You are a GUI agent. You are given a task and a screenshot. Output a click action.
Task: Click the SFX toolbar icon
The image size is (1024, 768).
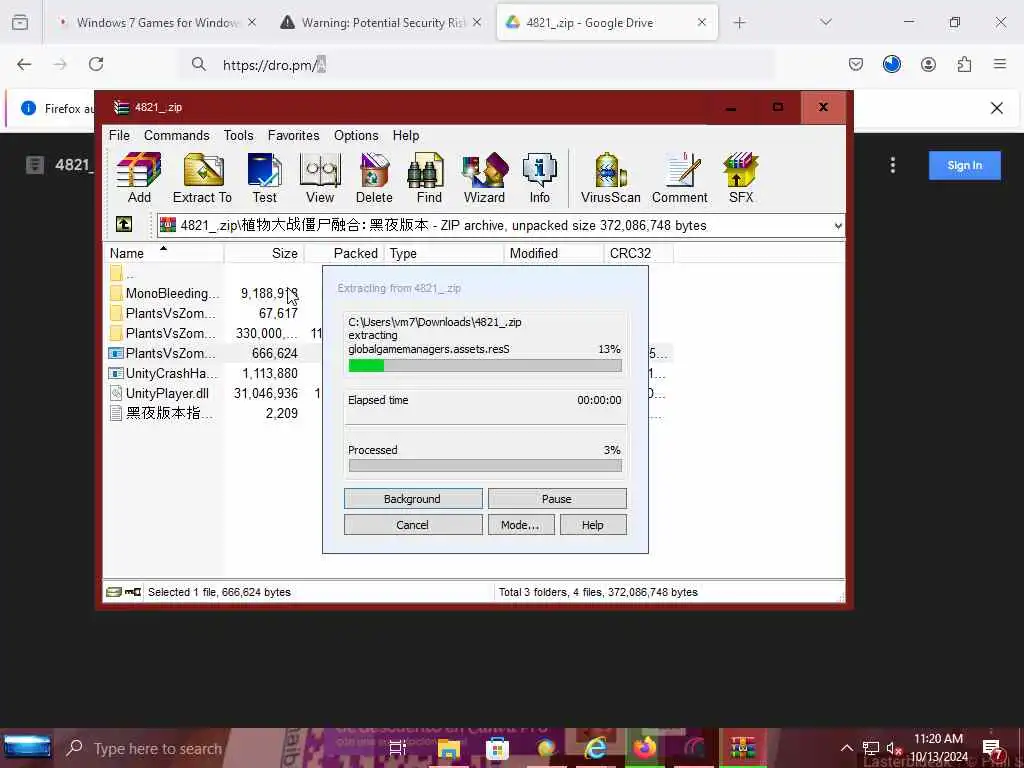(741, 178)
